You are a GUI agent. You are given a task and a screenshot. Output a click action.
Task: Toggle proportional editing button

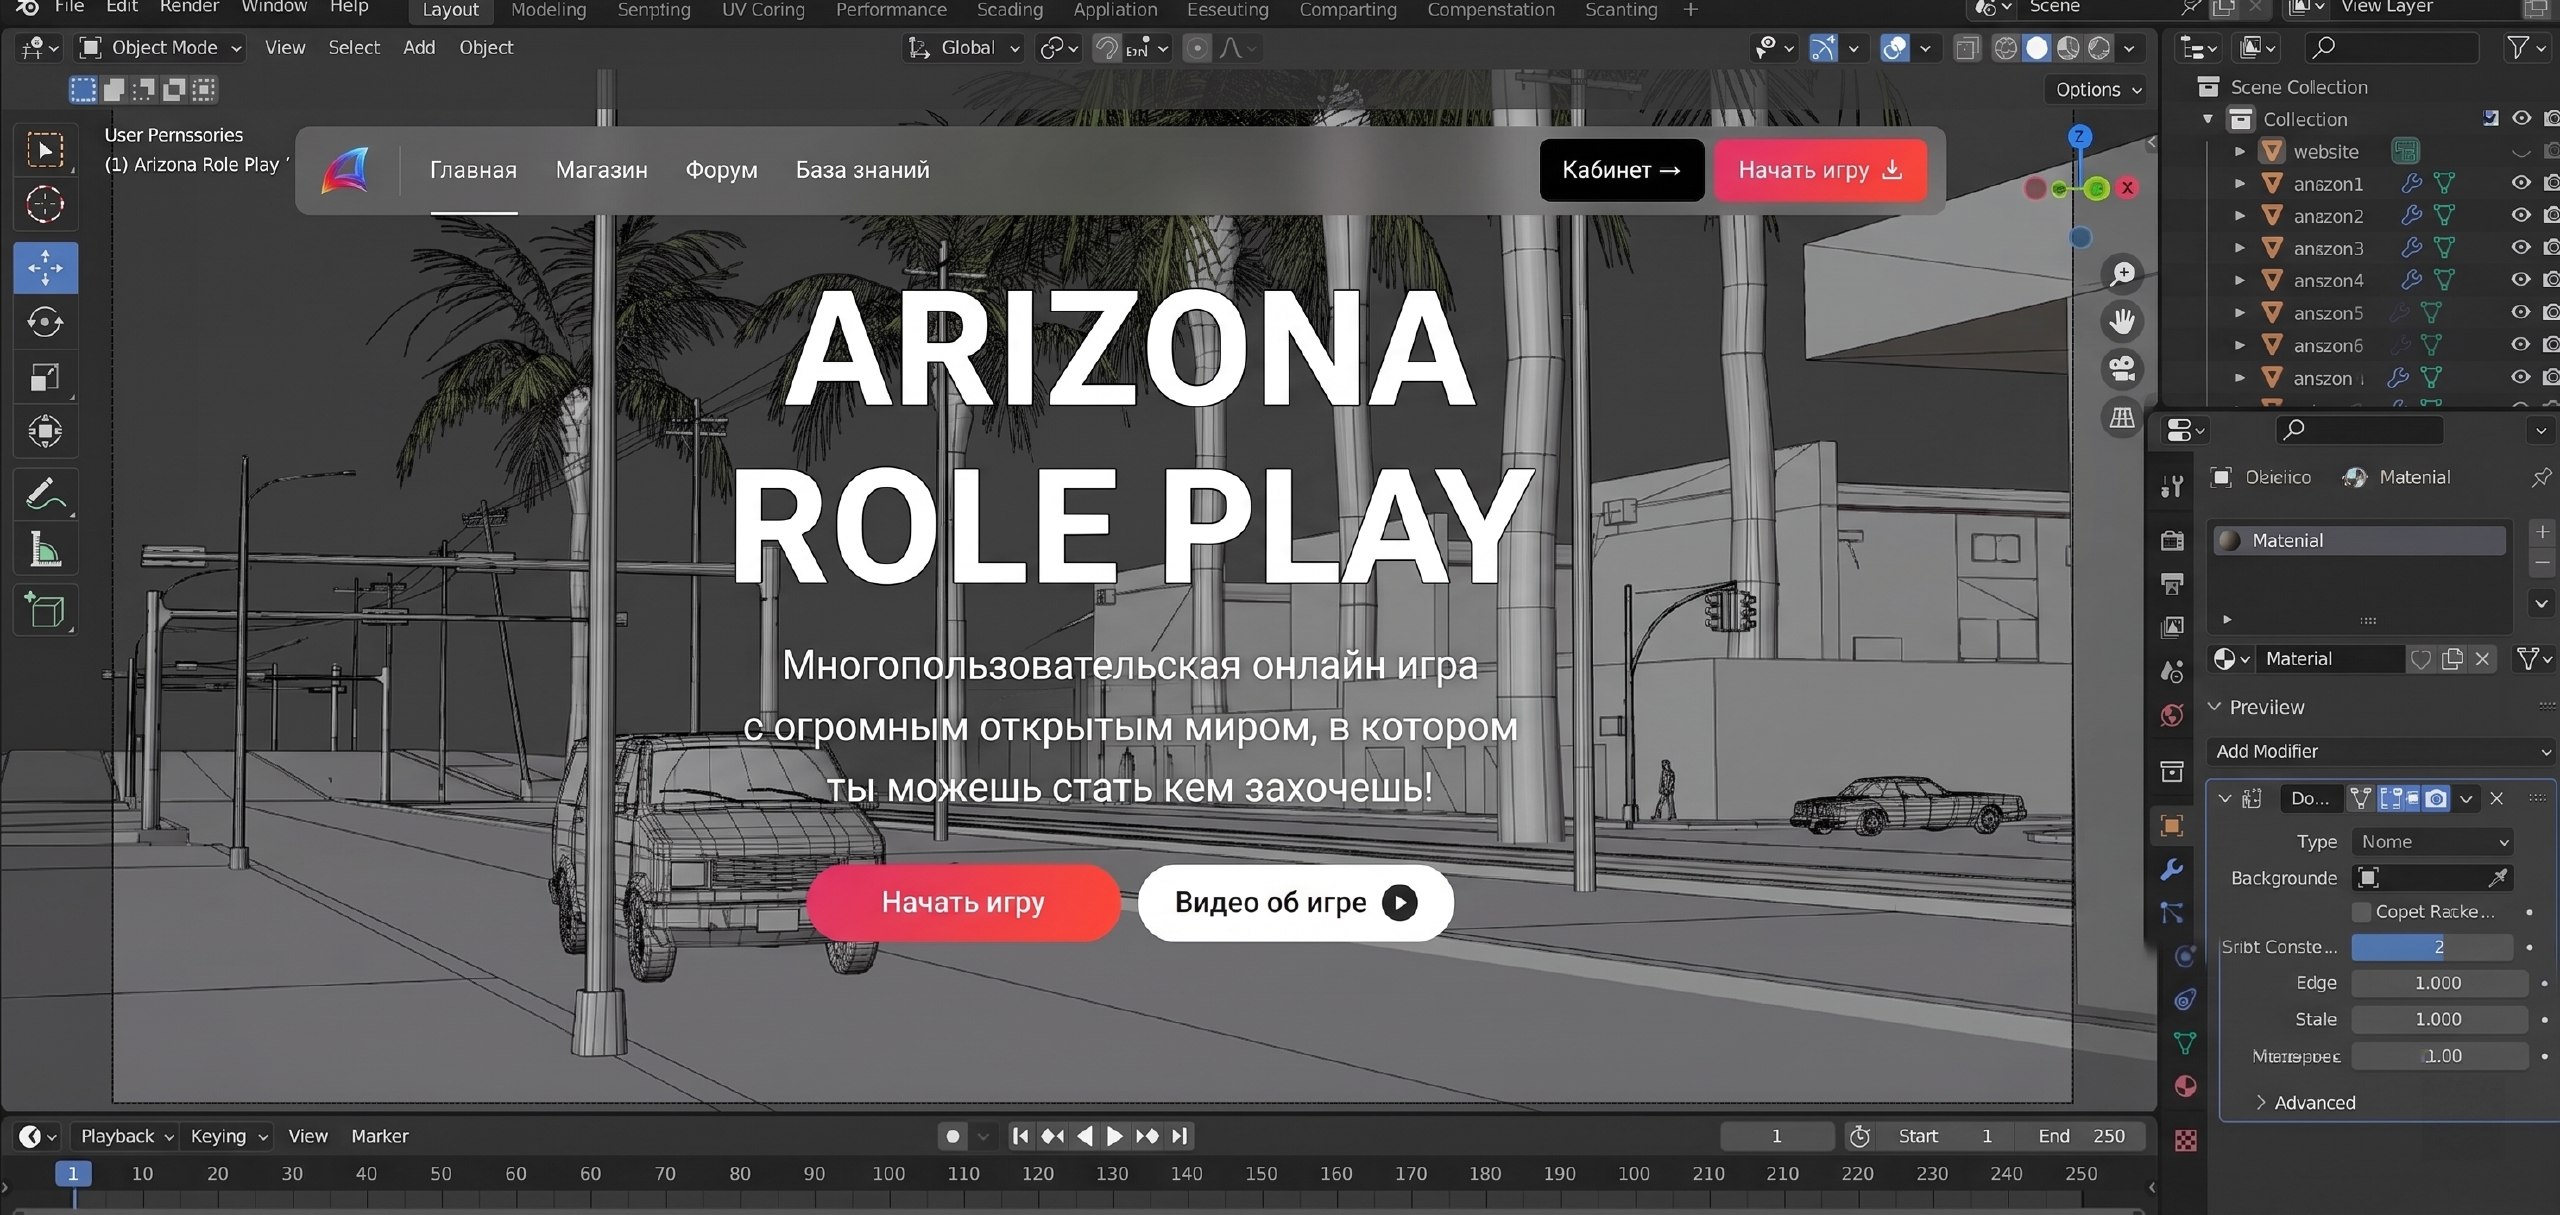click(x=1196, y=48)
